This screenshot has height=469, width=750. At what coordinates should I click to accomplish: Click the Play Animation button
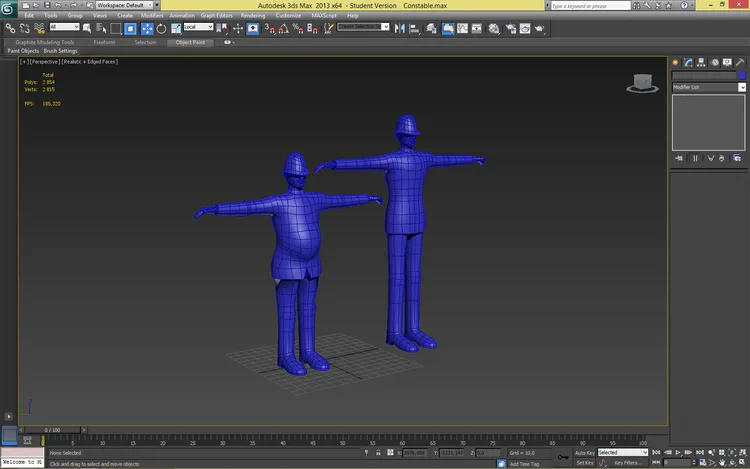pos(678,452)
